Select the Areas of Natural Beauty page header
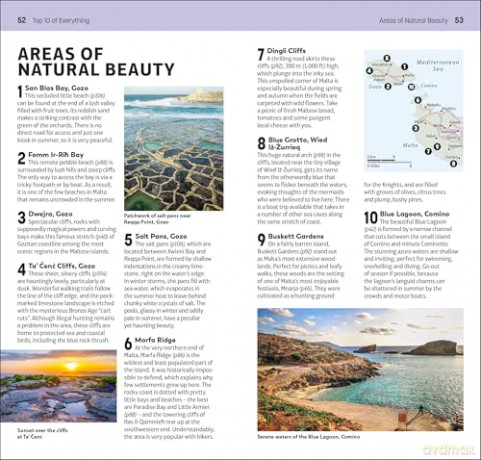The width and height of the screenshot is (481, 460). point(413,21)
